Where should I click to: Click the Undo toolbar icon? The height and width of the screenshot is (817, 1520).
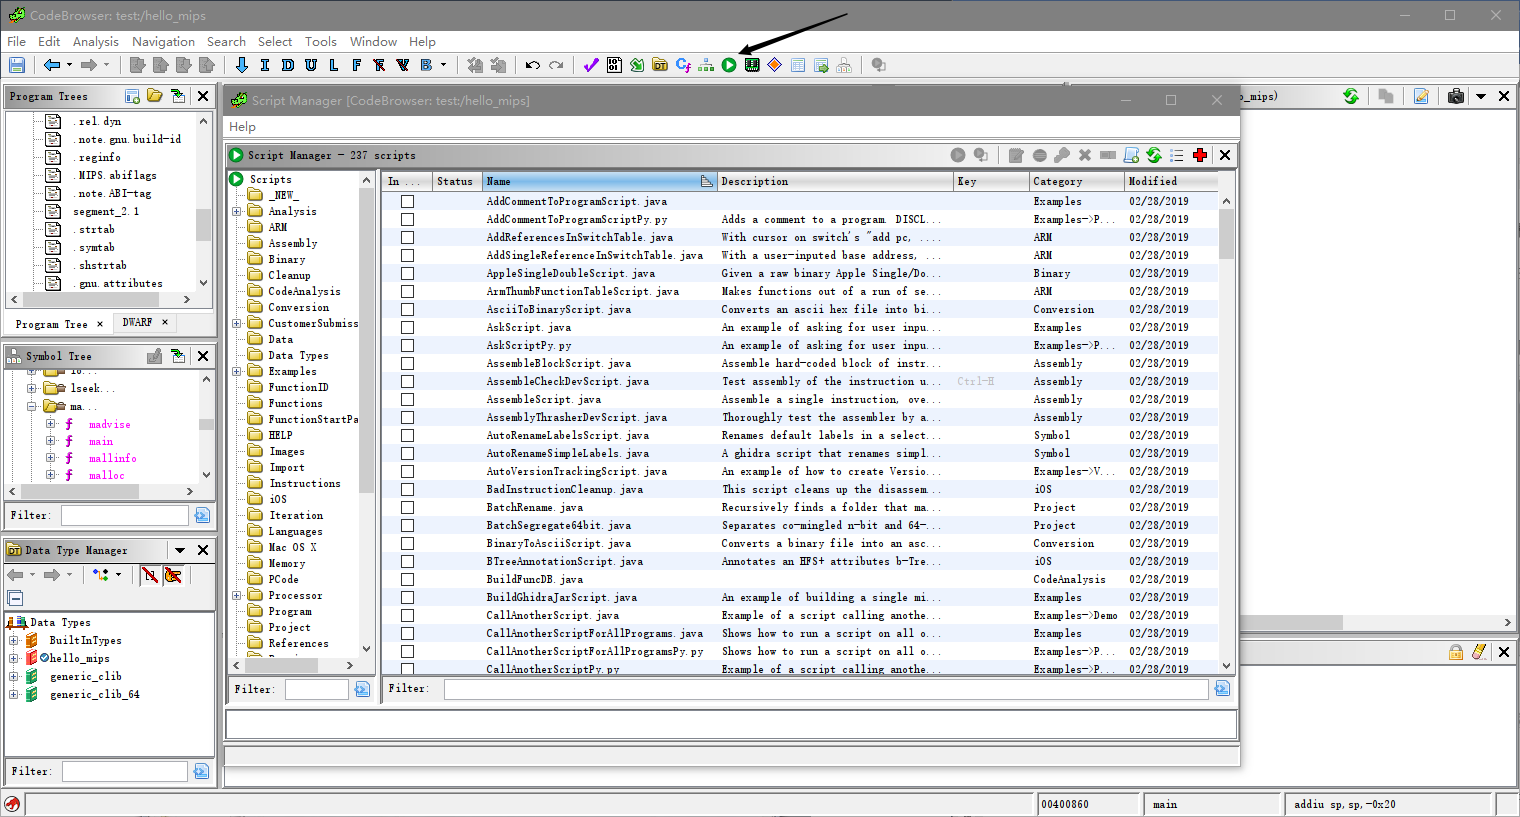click(x=533, y=65)
